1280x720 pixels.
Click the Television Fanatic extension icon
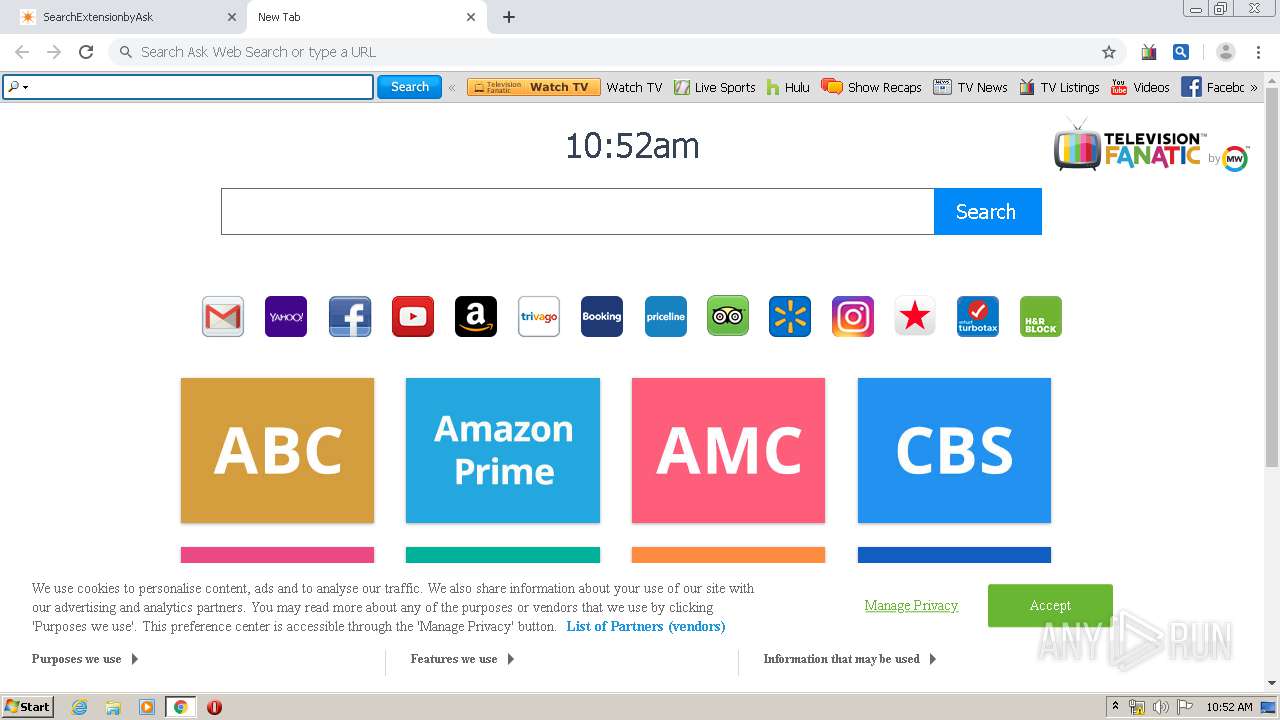(x=1149, y=52)
